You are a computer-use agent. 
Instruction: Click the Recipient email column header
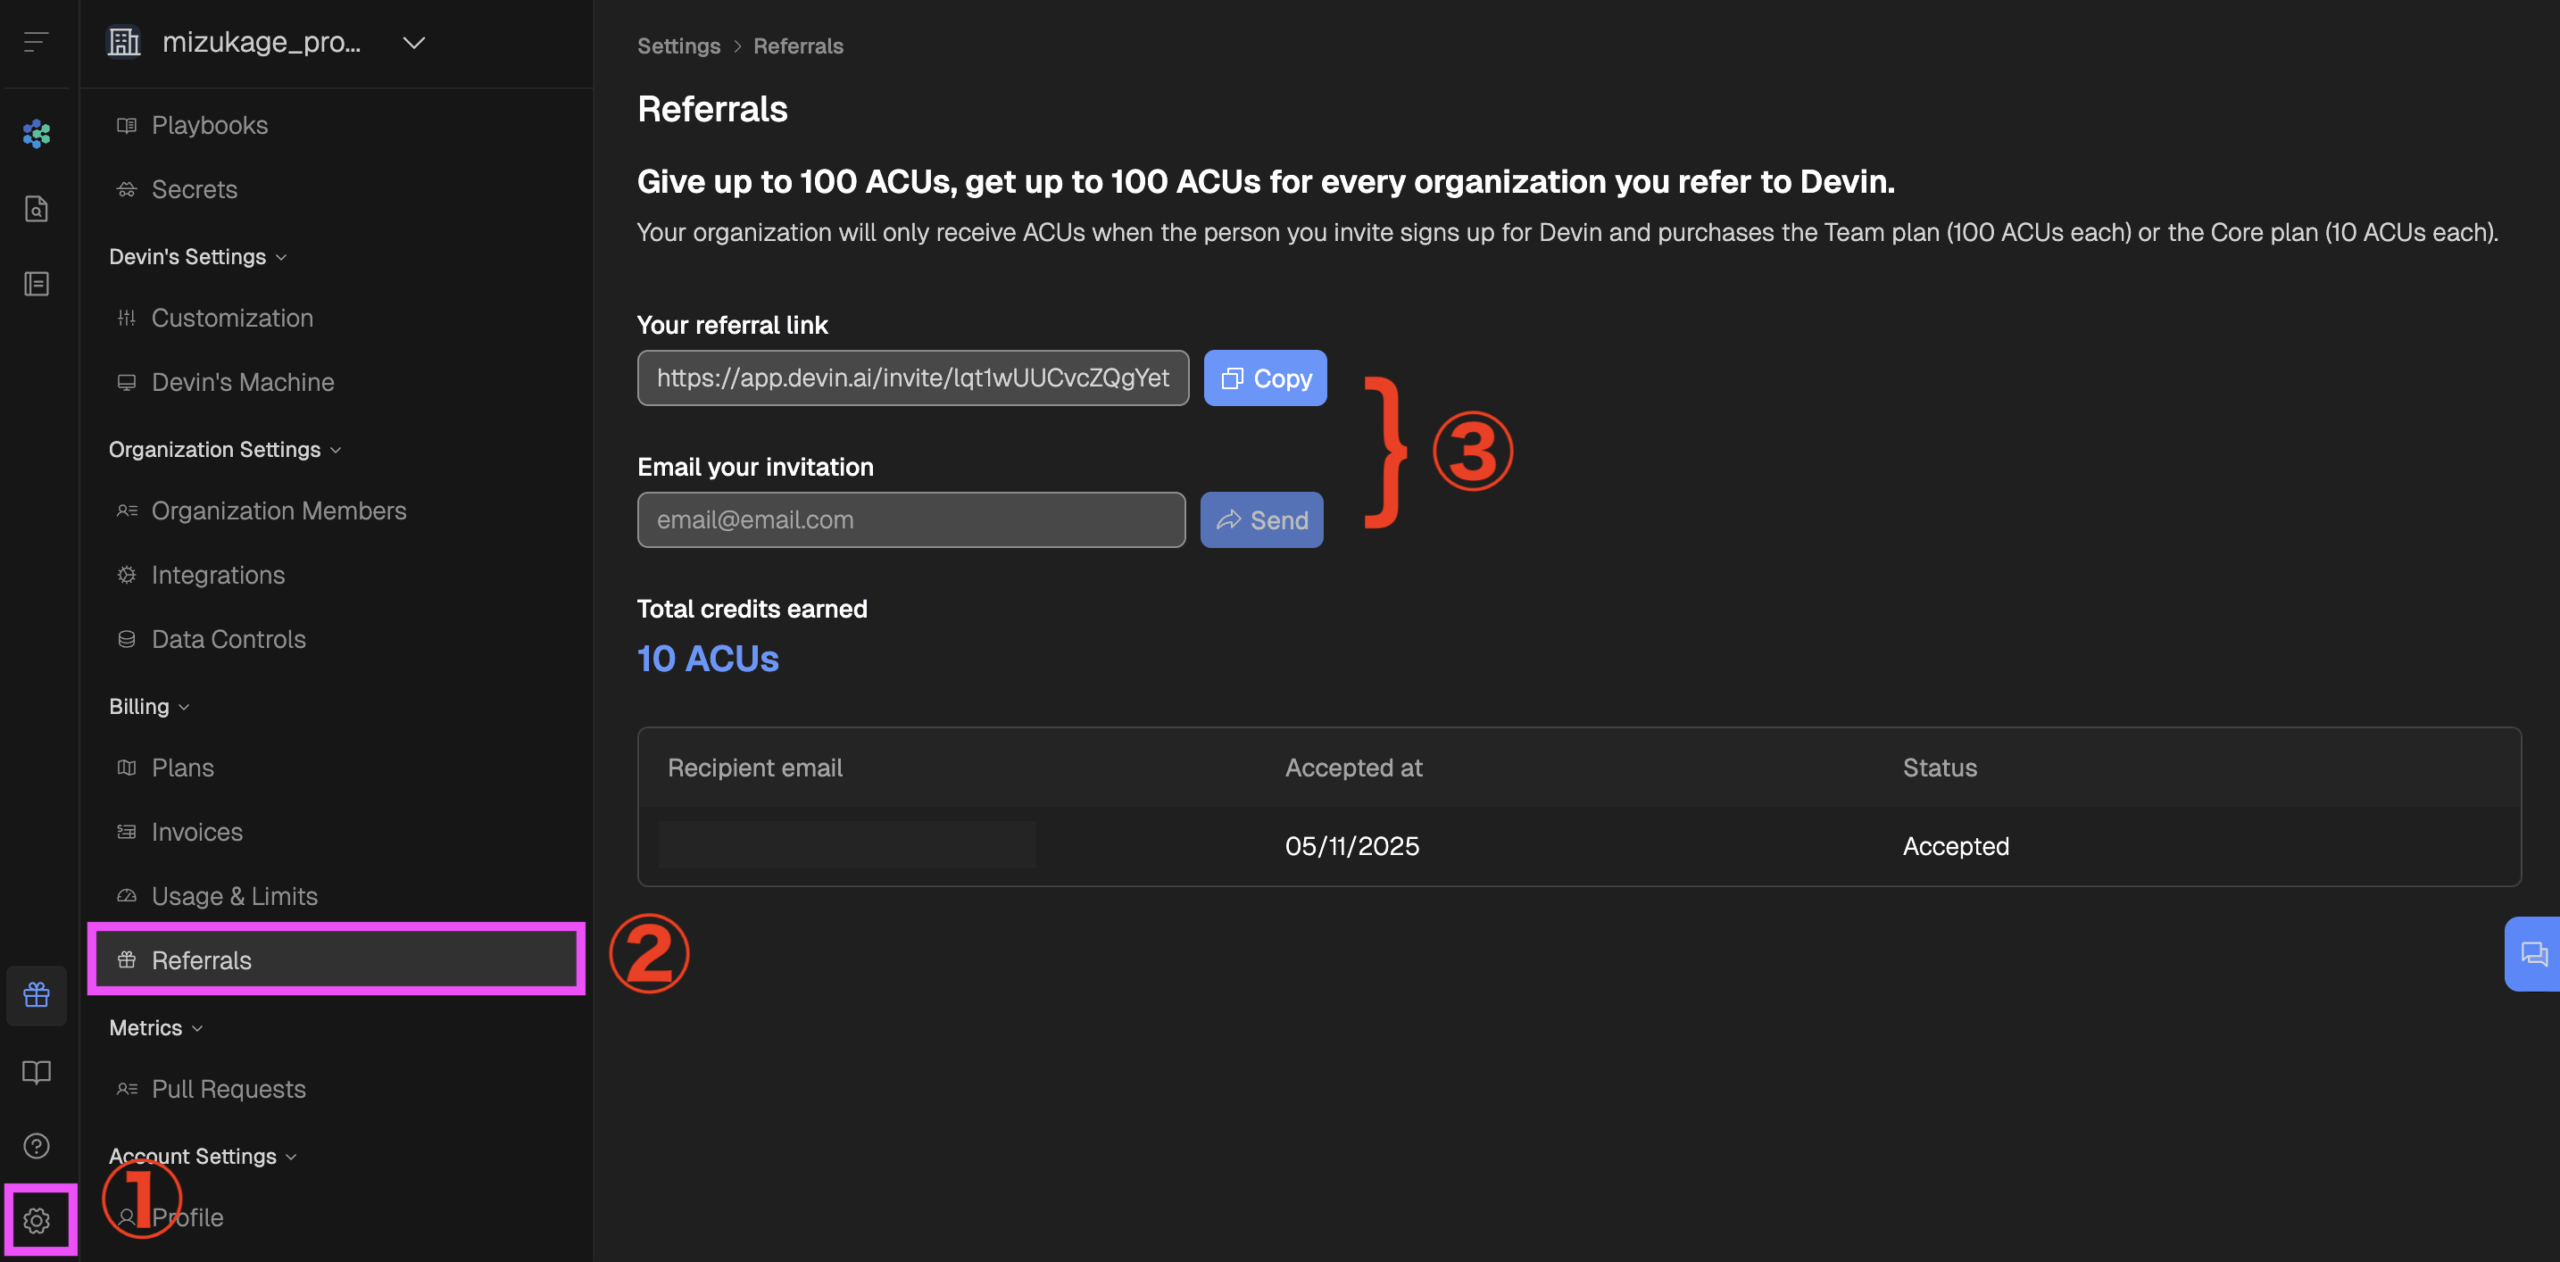tap(755, 768)
